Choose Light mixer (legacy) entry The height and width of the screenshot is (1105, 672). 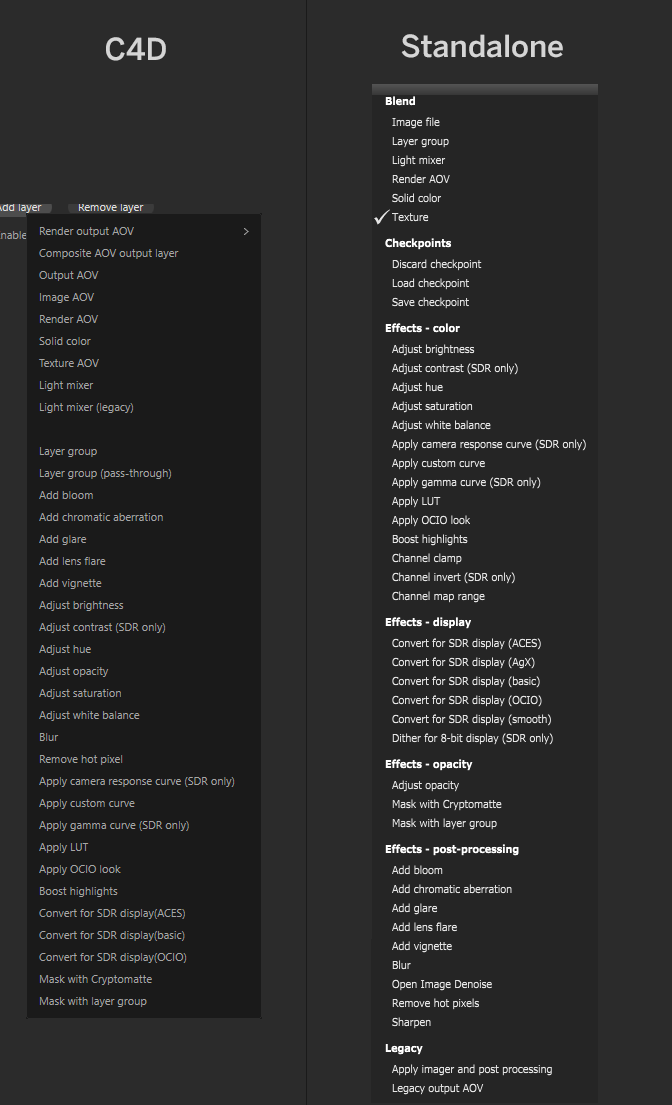tap(86, 407)
